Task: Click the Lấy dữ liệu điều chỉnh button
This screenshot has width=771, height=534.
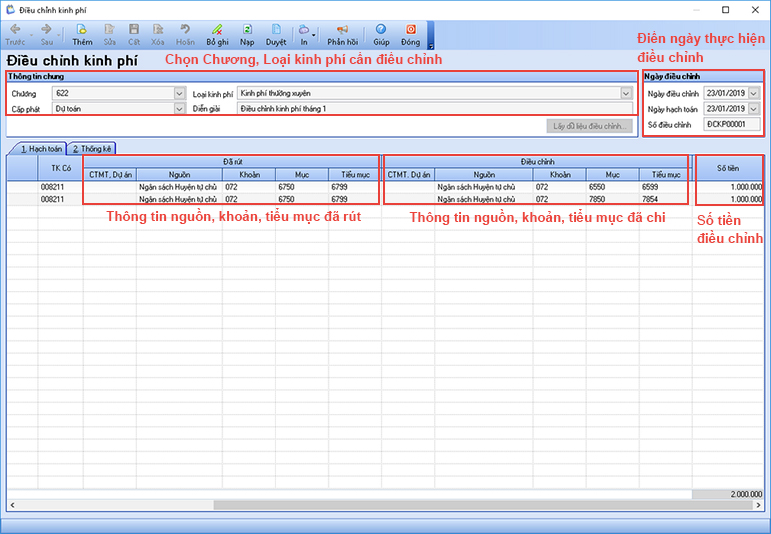Action: pyautogui.click(x=590, y=126)
